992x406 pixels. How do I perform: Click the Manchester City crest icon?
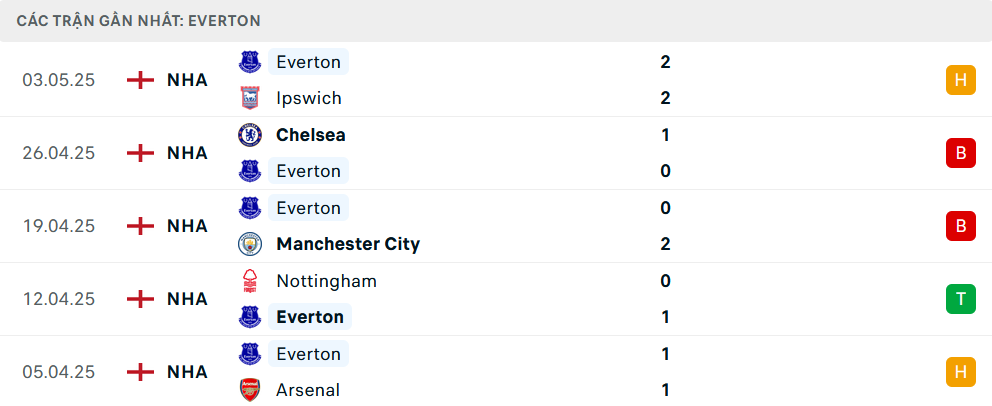(x=249, y=244)
